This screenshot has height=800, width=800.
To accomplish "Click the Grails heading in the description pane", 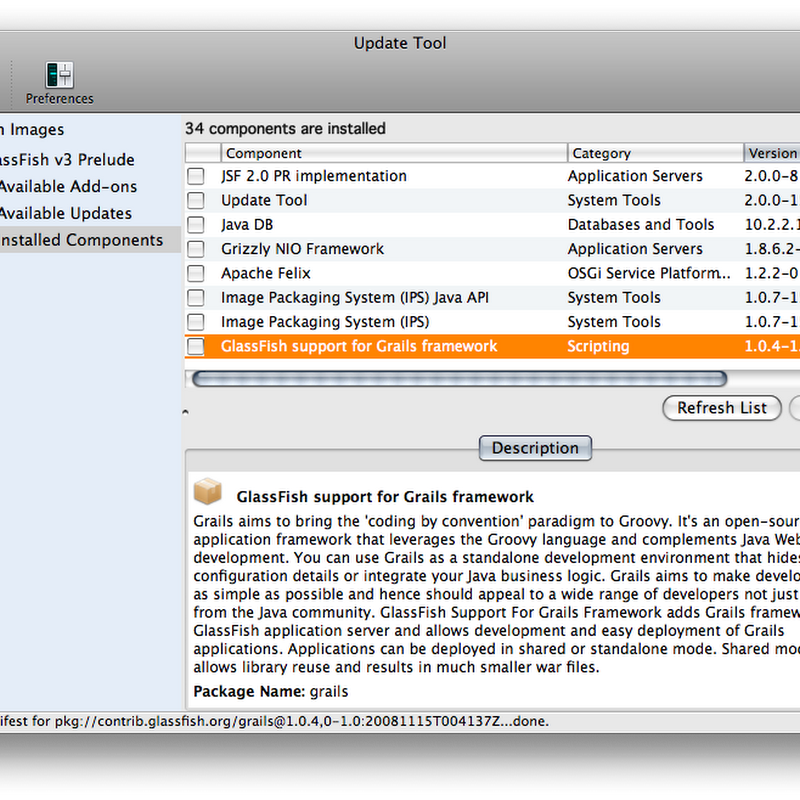I will point(385,497).
